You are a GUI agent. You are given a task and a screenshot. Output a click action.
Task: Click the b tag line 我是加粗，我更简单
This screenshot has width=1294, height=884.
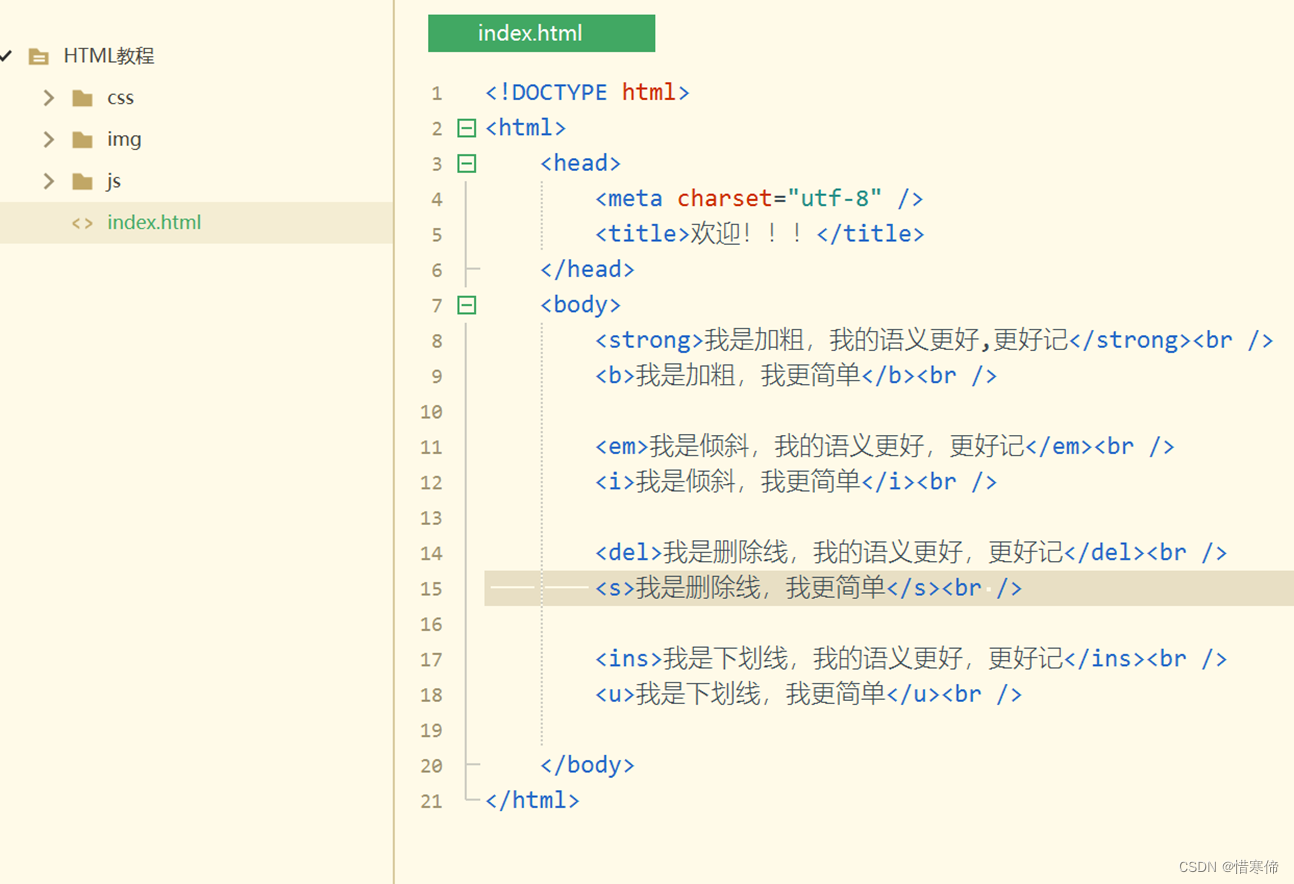(x=796, y=376)
